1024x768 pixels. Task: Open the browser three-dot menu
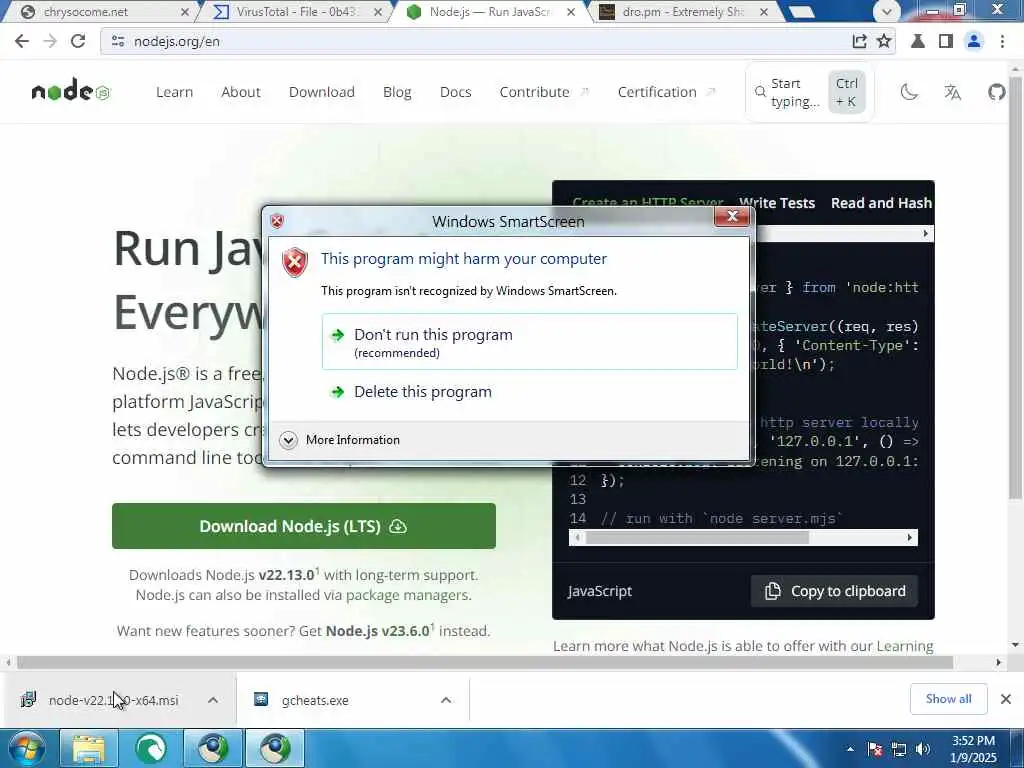(x=1002, y=41)
